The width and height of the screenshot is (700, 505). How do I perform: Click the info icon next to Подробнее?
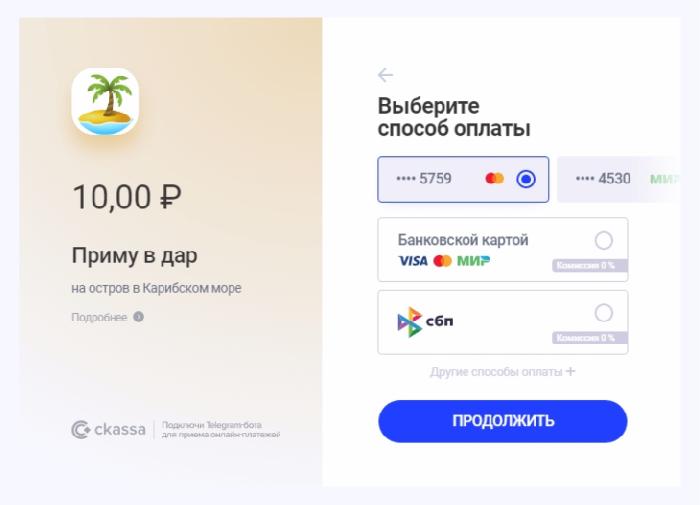[x=138, y=317]
